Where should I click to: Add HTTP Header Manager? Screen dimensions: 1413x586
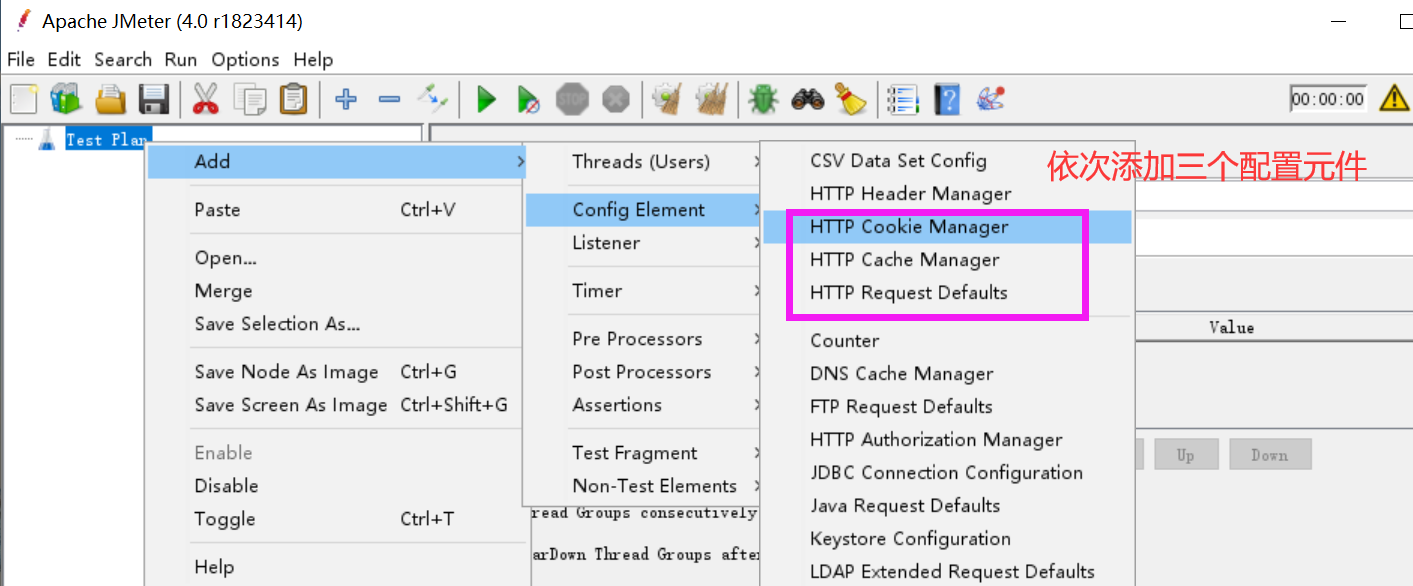click(947, 194)
